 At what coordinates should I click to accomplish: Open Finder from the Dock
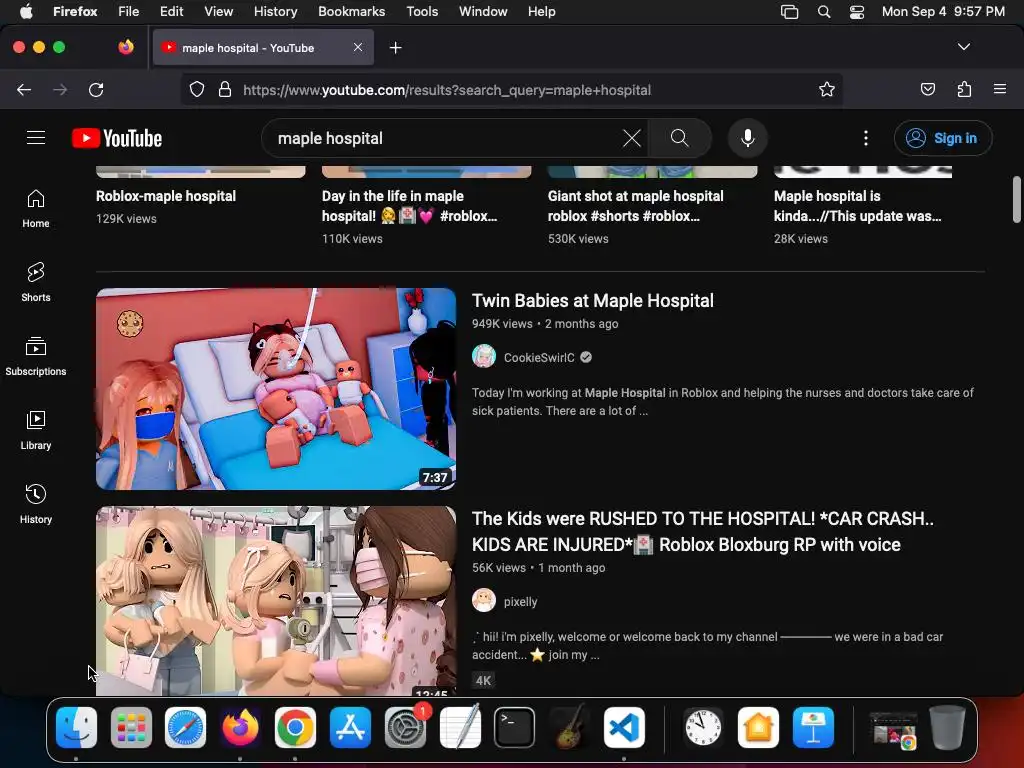(76, 727)
